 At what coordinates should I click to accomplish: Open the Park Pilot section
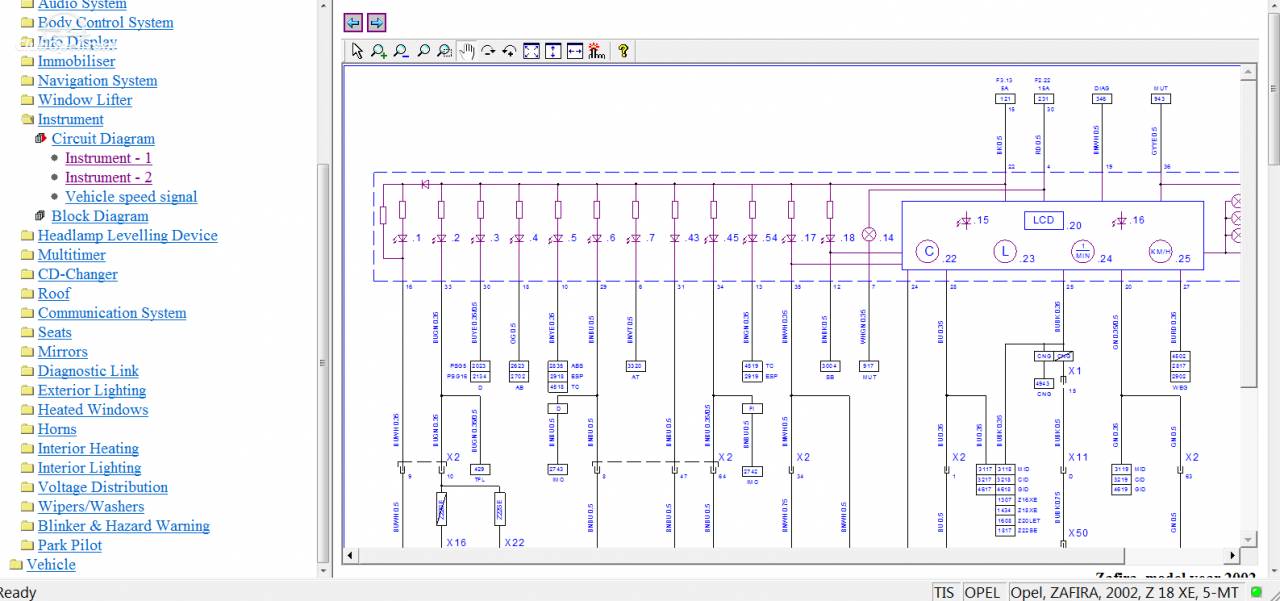point(70,545)
